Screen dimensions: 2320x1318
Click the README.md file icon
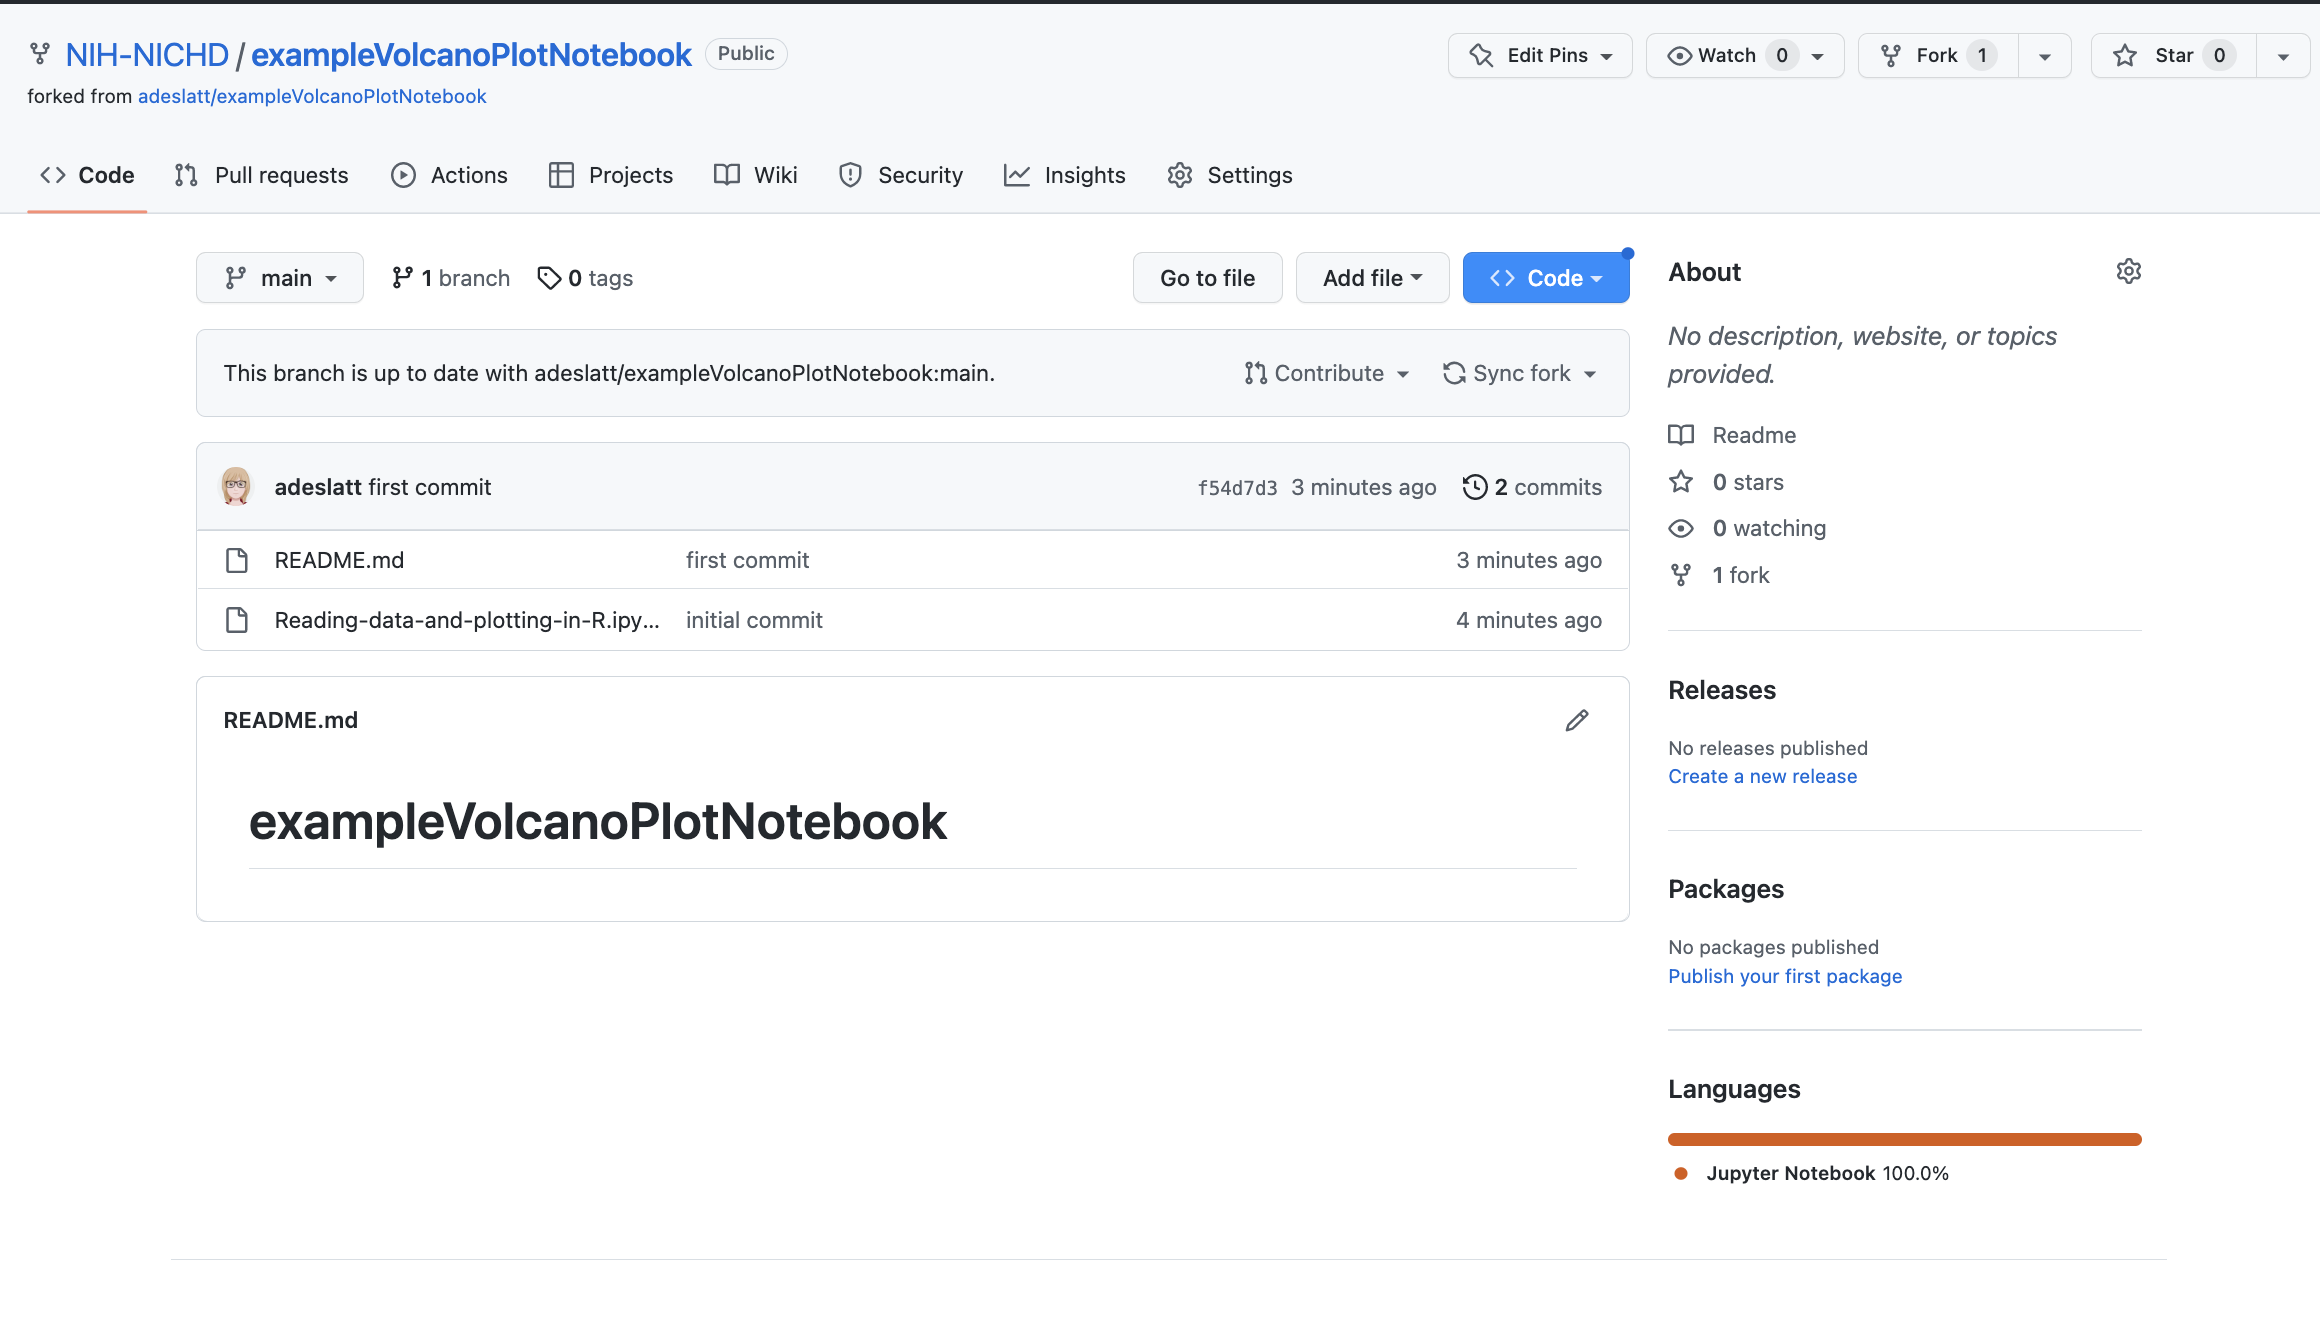tap(237, 560)
